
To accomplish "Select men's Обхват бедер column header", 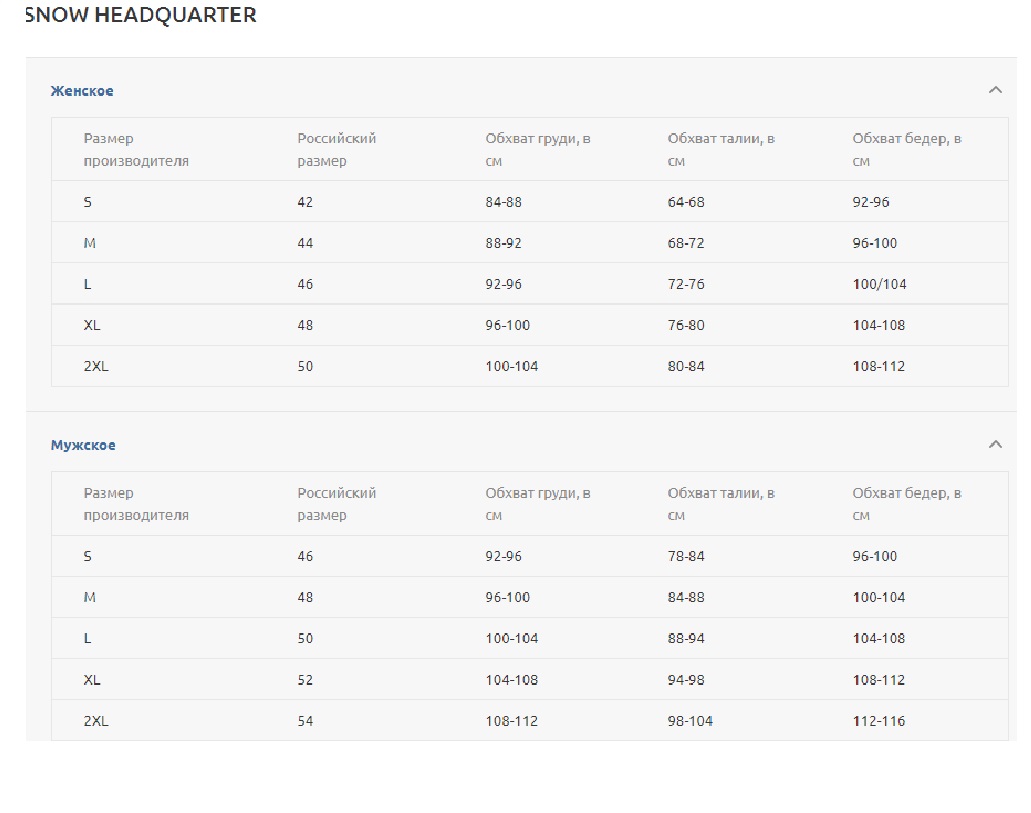I will coord(906,504).
